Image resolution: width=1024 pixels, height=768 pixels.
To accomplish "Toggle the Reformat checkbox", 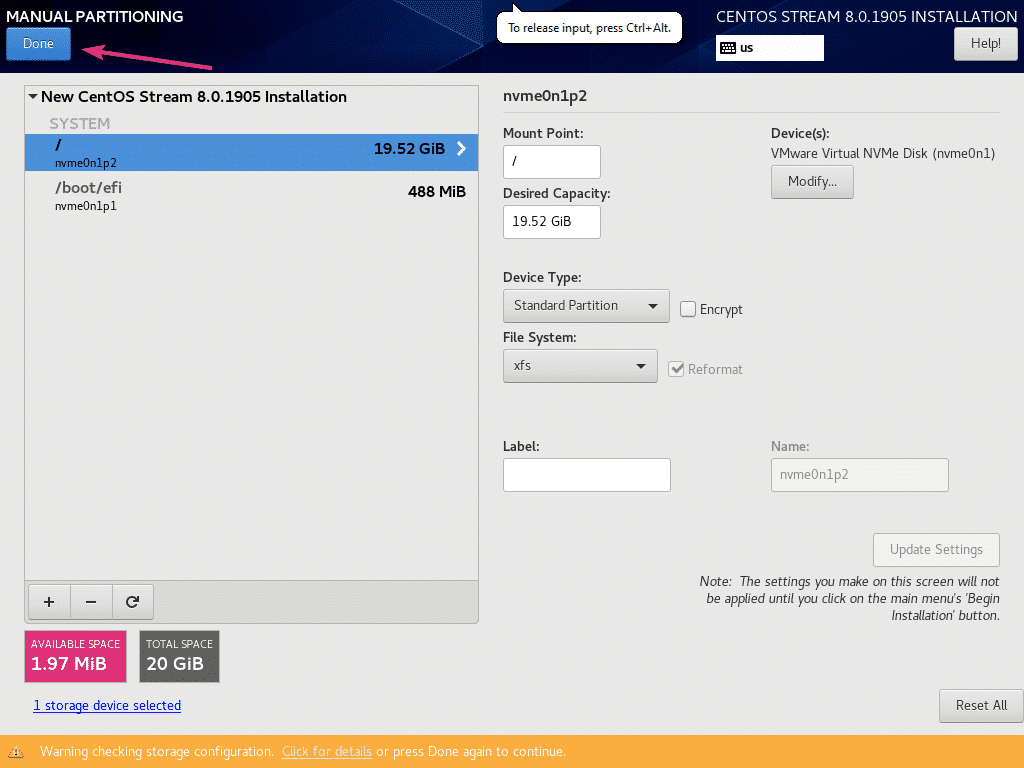I will tap(676, 369).
